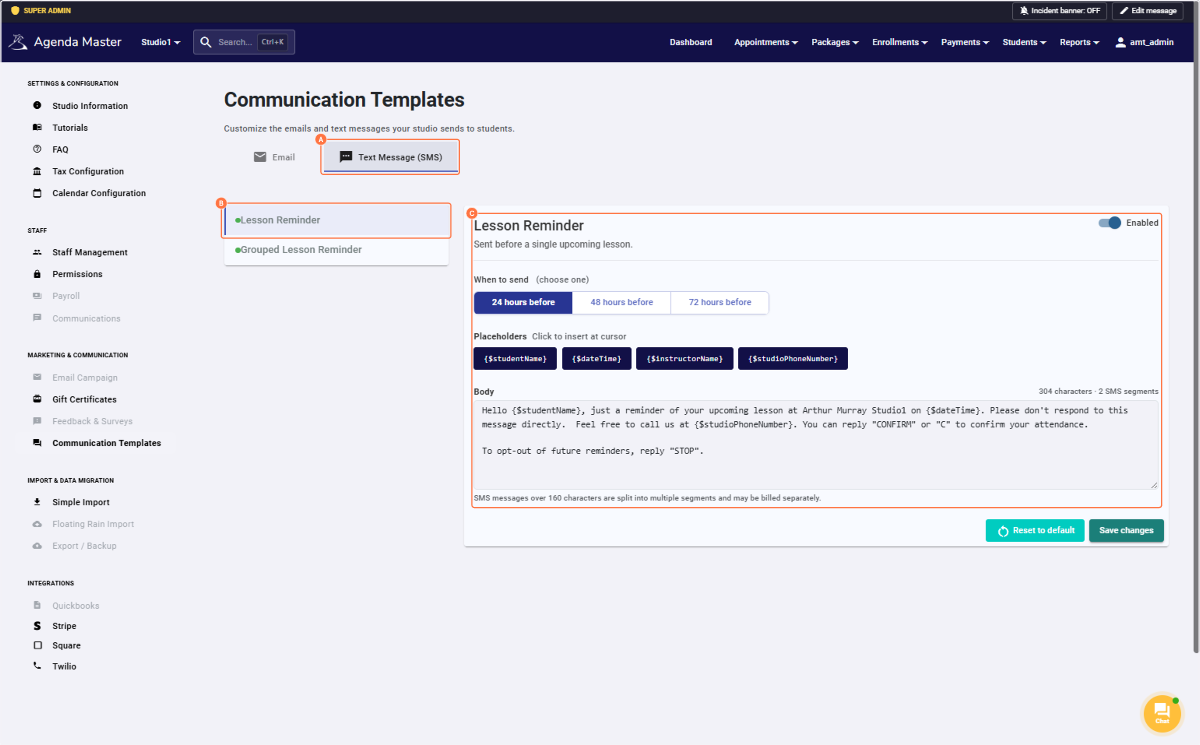Click the Permissions lock icon
The width and height of the screenshot is (1200, 745).
point(37,274)
